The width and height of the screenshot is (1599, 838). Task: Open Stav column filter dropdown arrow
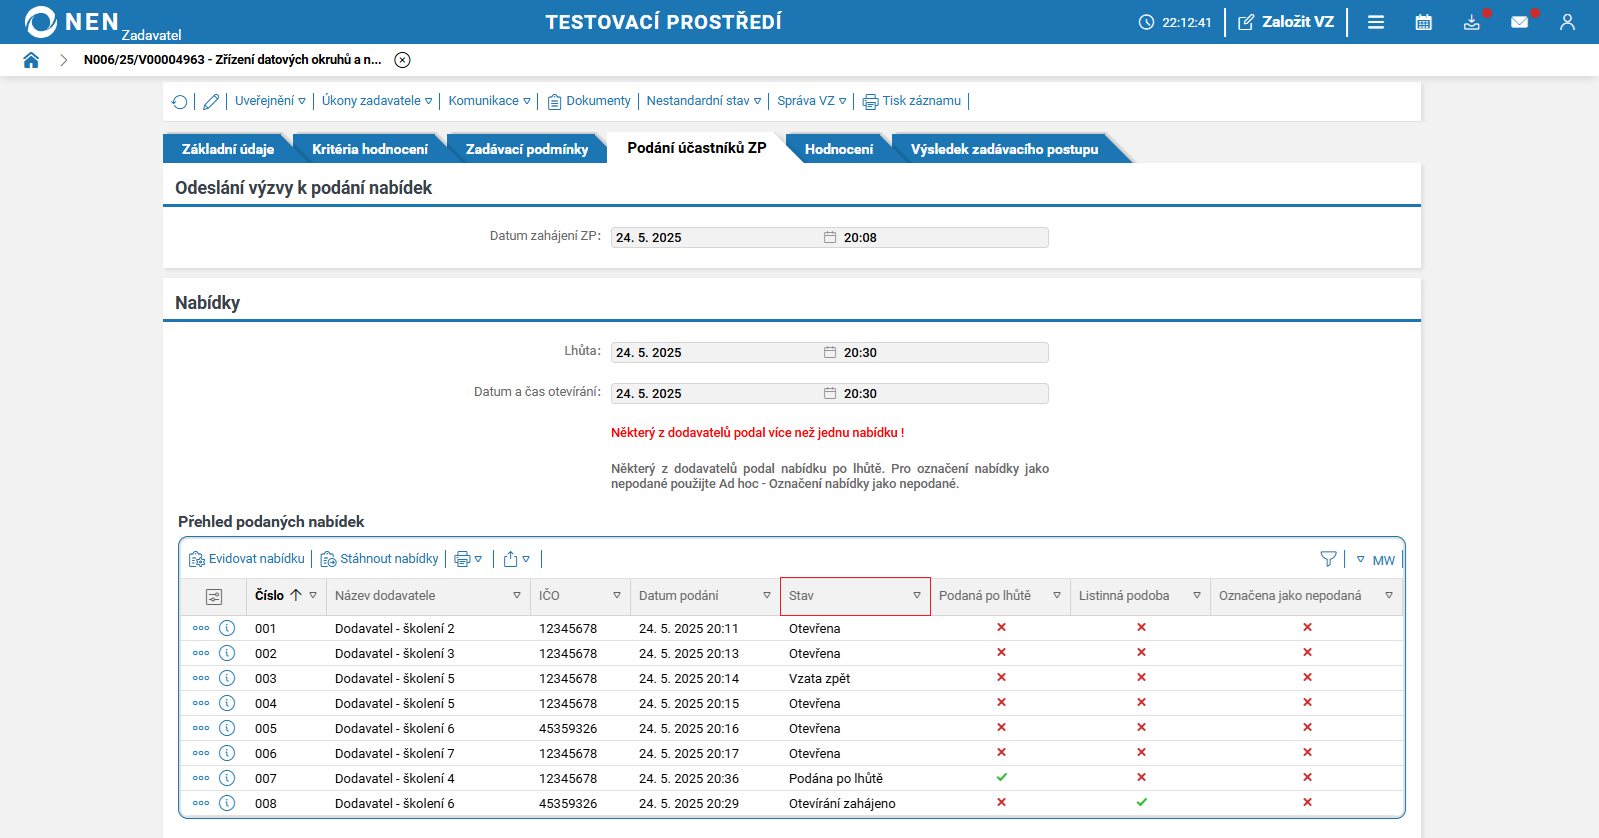click(917, 596)
